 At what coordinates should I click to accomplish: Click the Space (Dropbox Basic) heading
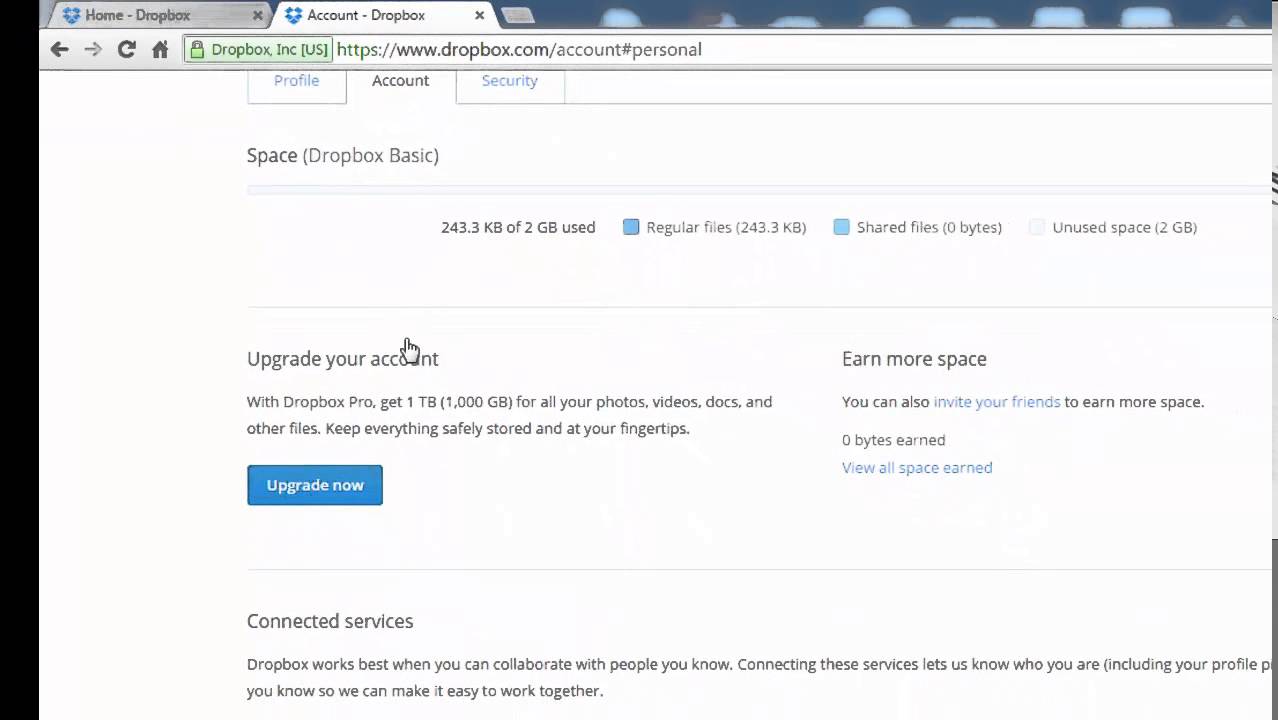[343, 156]
